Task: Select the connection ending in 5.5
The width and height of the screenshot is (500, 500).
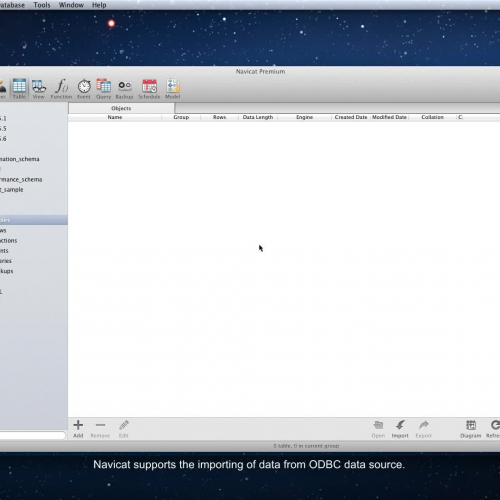Action: 3,128
